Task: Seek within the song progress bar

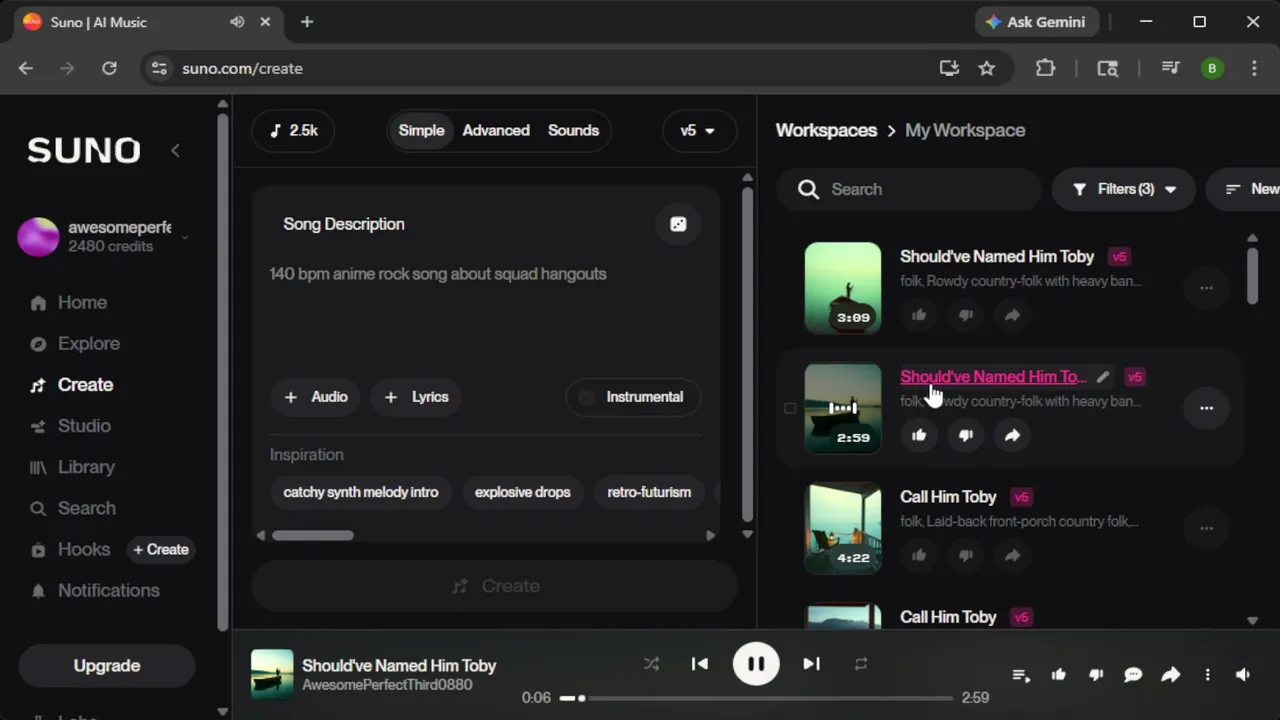Action: 756,698
